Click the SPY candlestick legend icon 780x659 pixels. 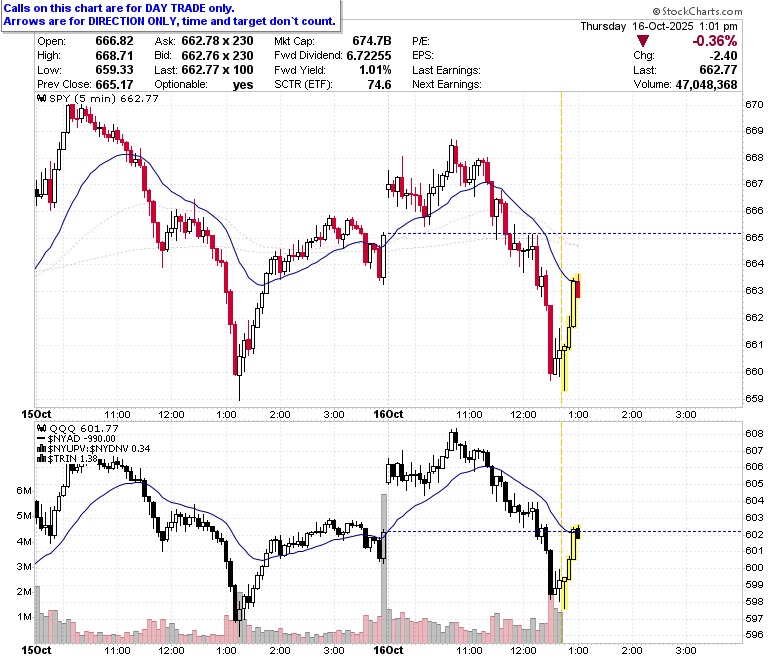(x=42, y=98)
